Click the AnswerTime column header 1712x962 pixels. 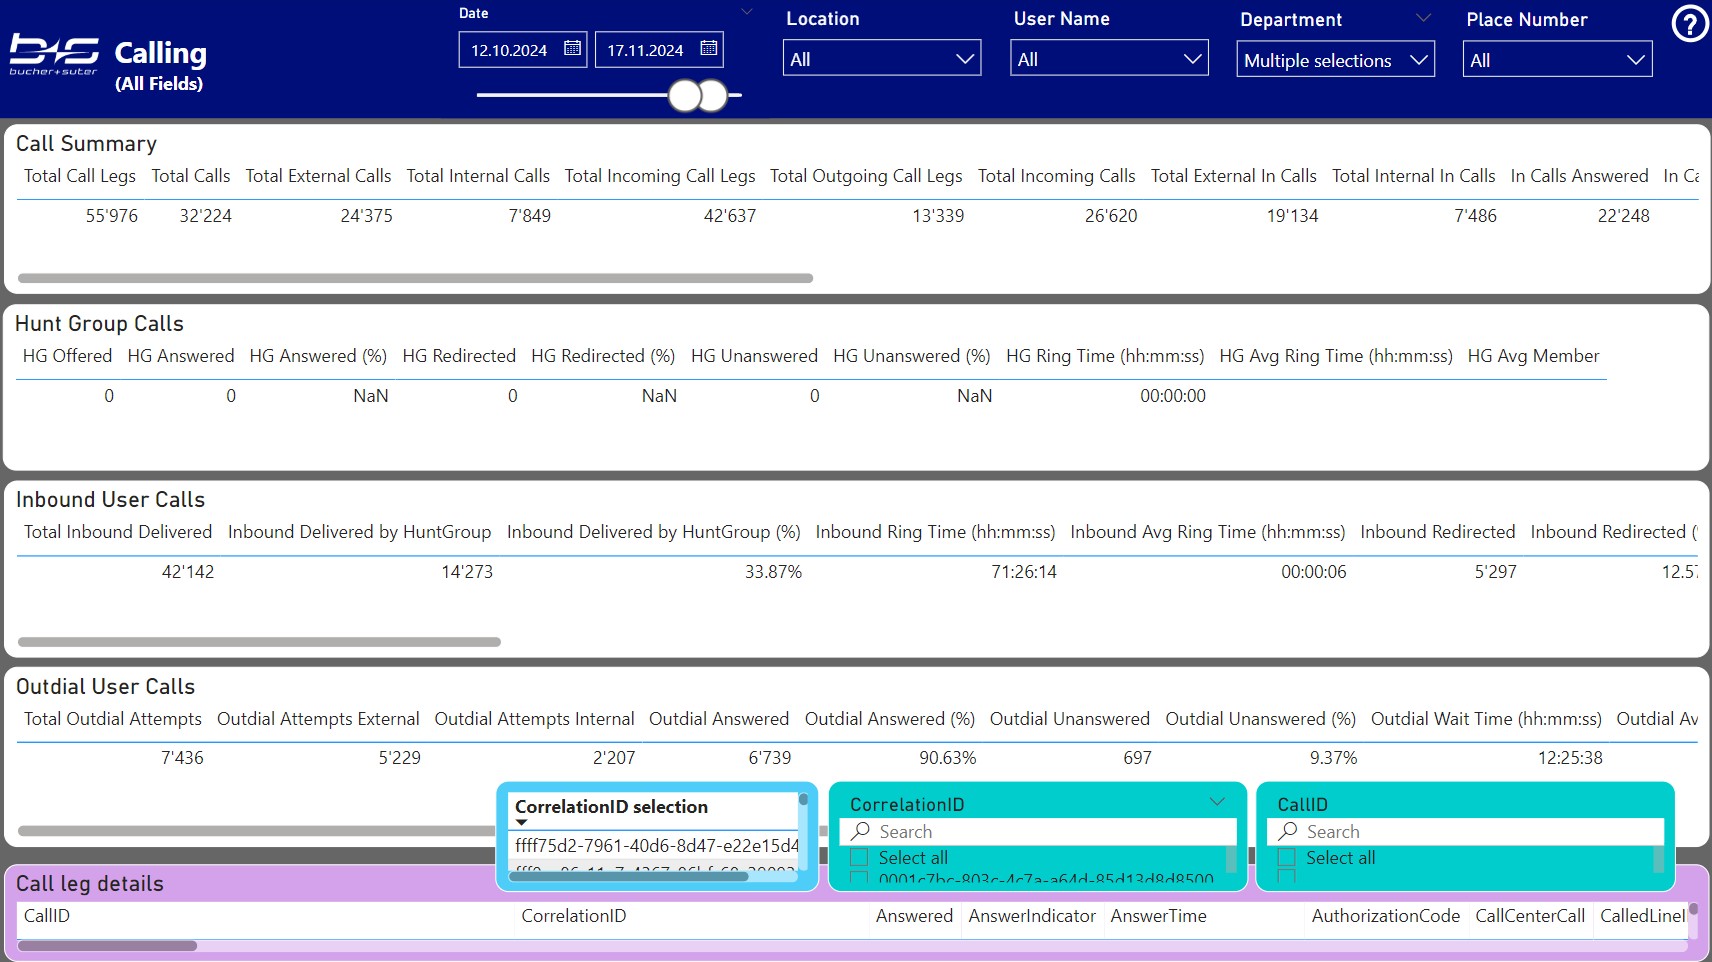coord(1158,916)
